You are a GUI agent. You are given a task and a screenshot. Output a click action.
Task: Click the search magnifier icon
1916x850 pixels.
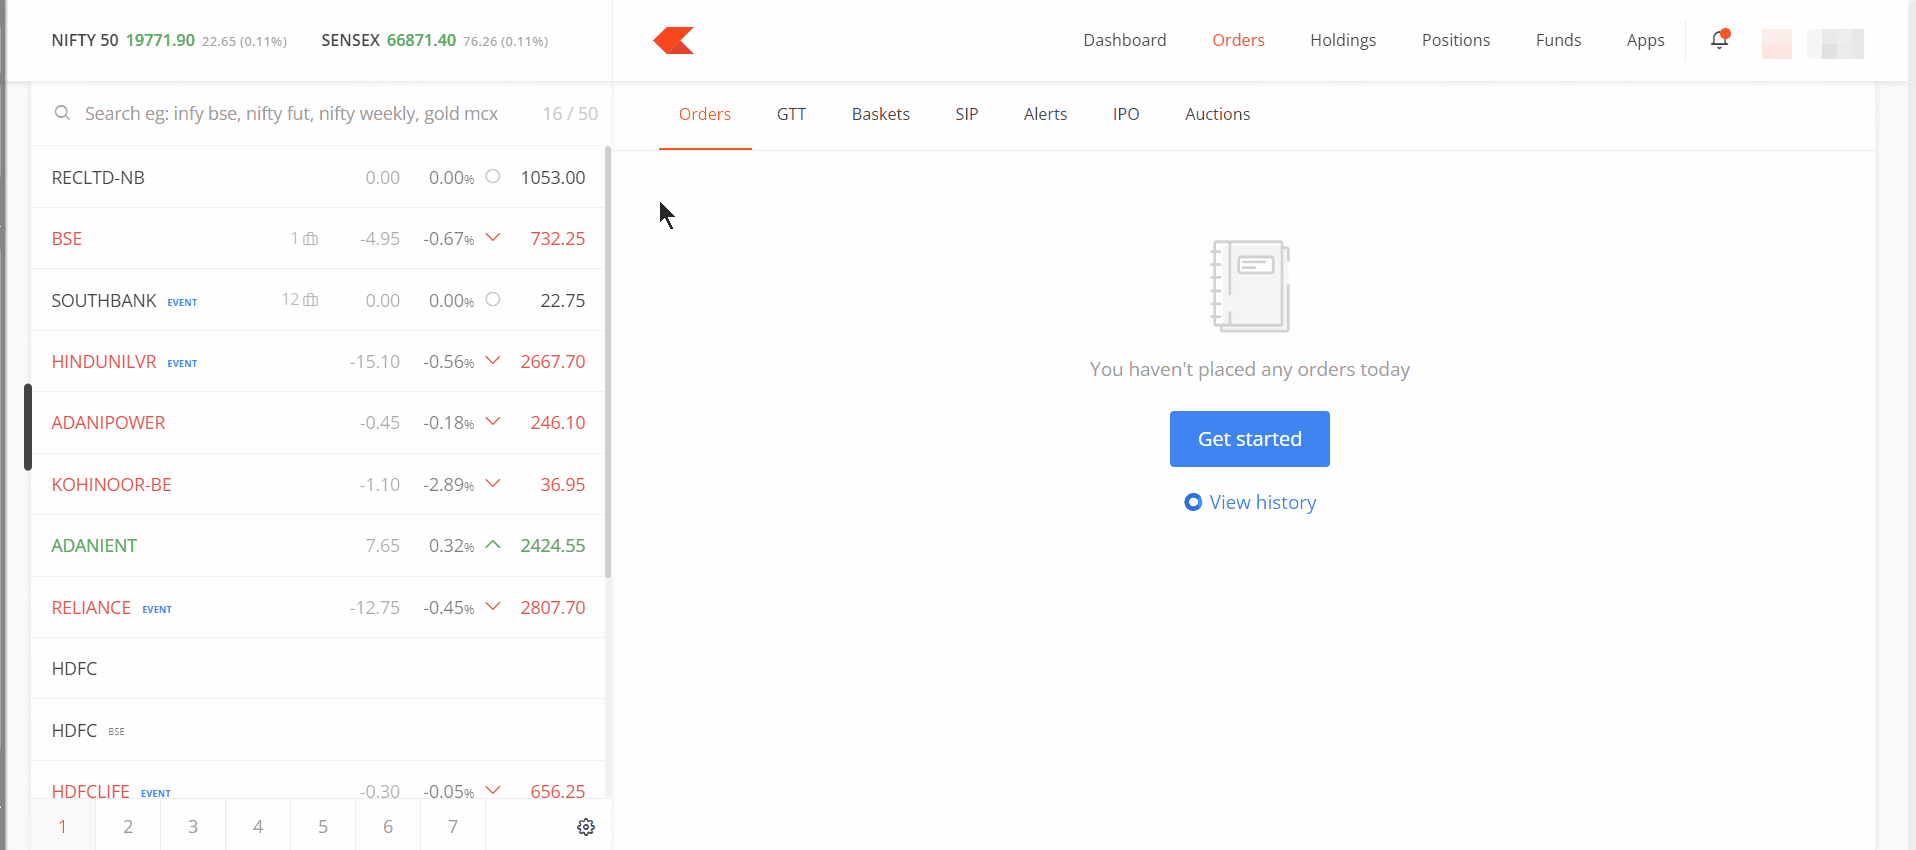62,113
